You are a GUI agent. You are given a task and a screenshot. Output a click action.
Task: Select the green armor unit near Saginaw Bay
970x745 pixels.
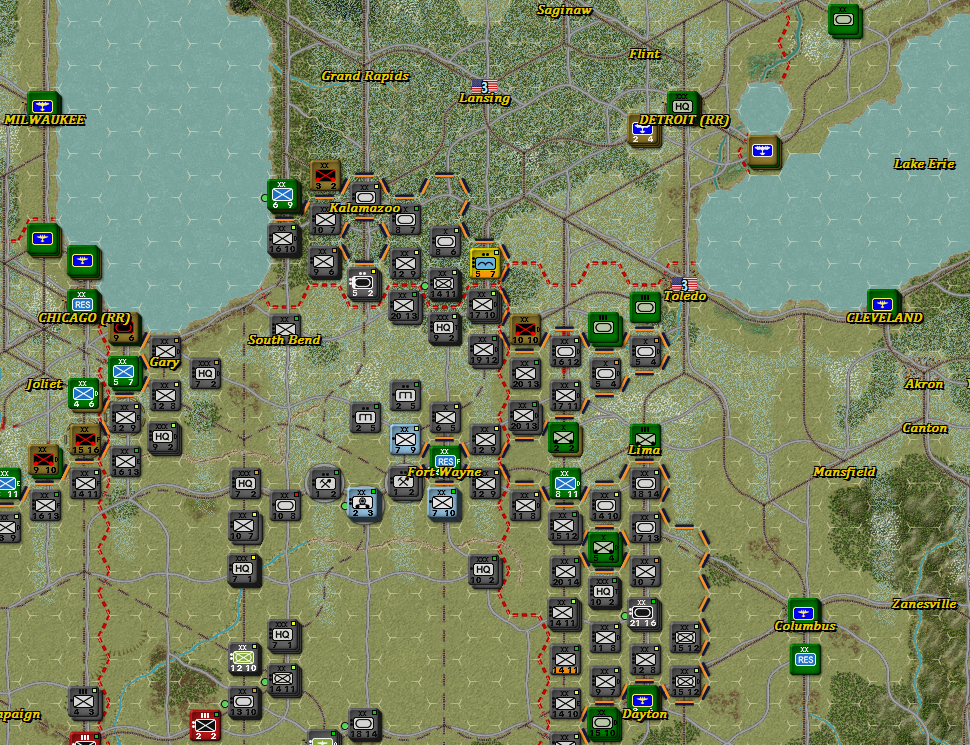(844, 20)
